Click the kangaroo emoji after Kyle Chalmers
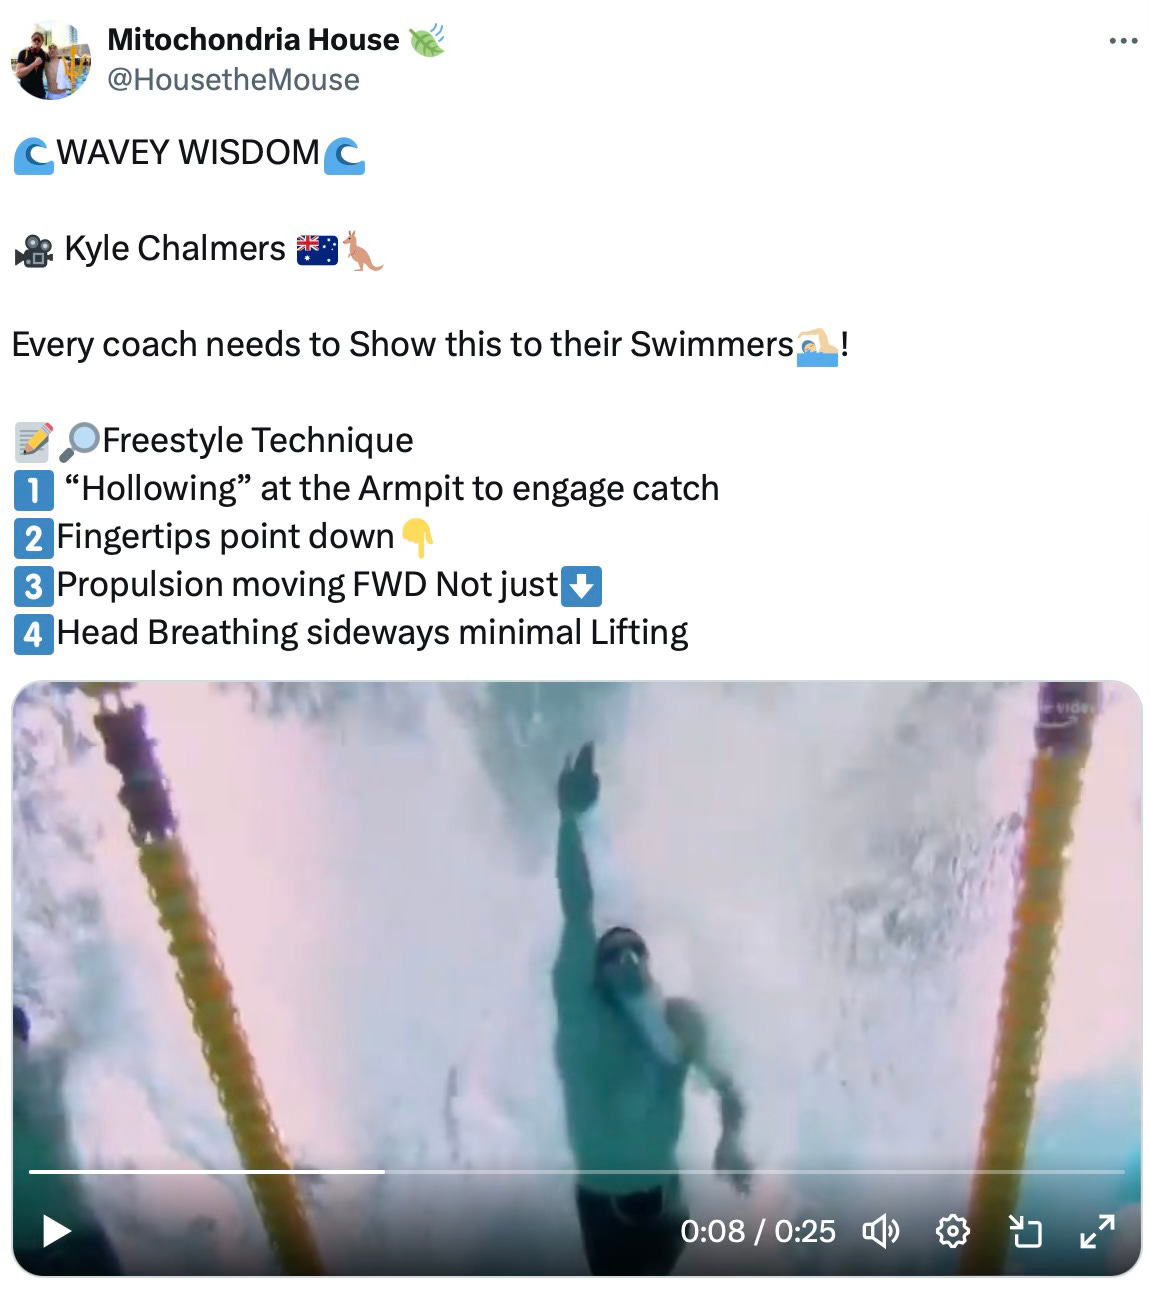 (364, 249)
